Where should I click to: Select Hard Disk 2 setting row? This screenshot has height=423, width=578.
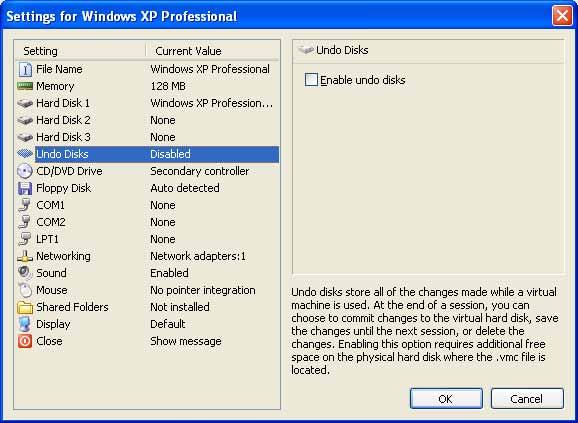(x=147, y=120)
